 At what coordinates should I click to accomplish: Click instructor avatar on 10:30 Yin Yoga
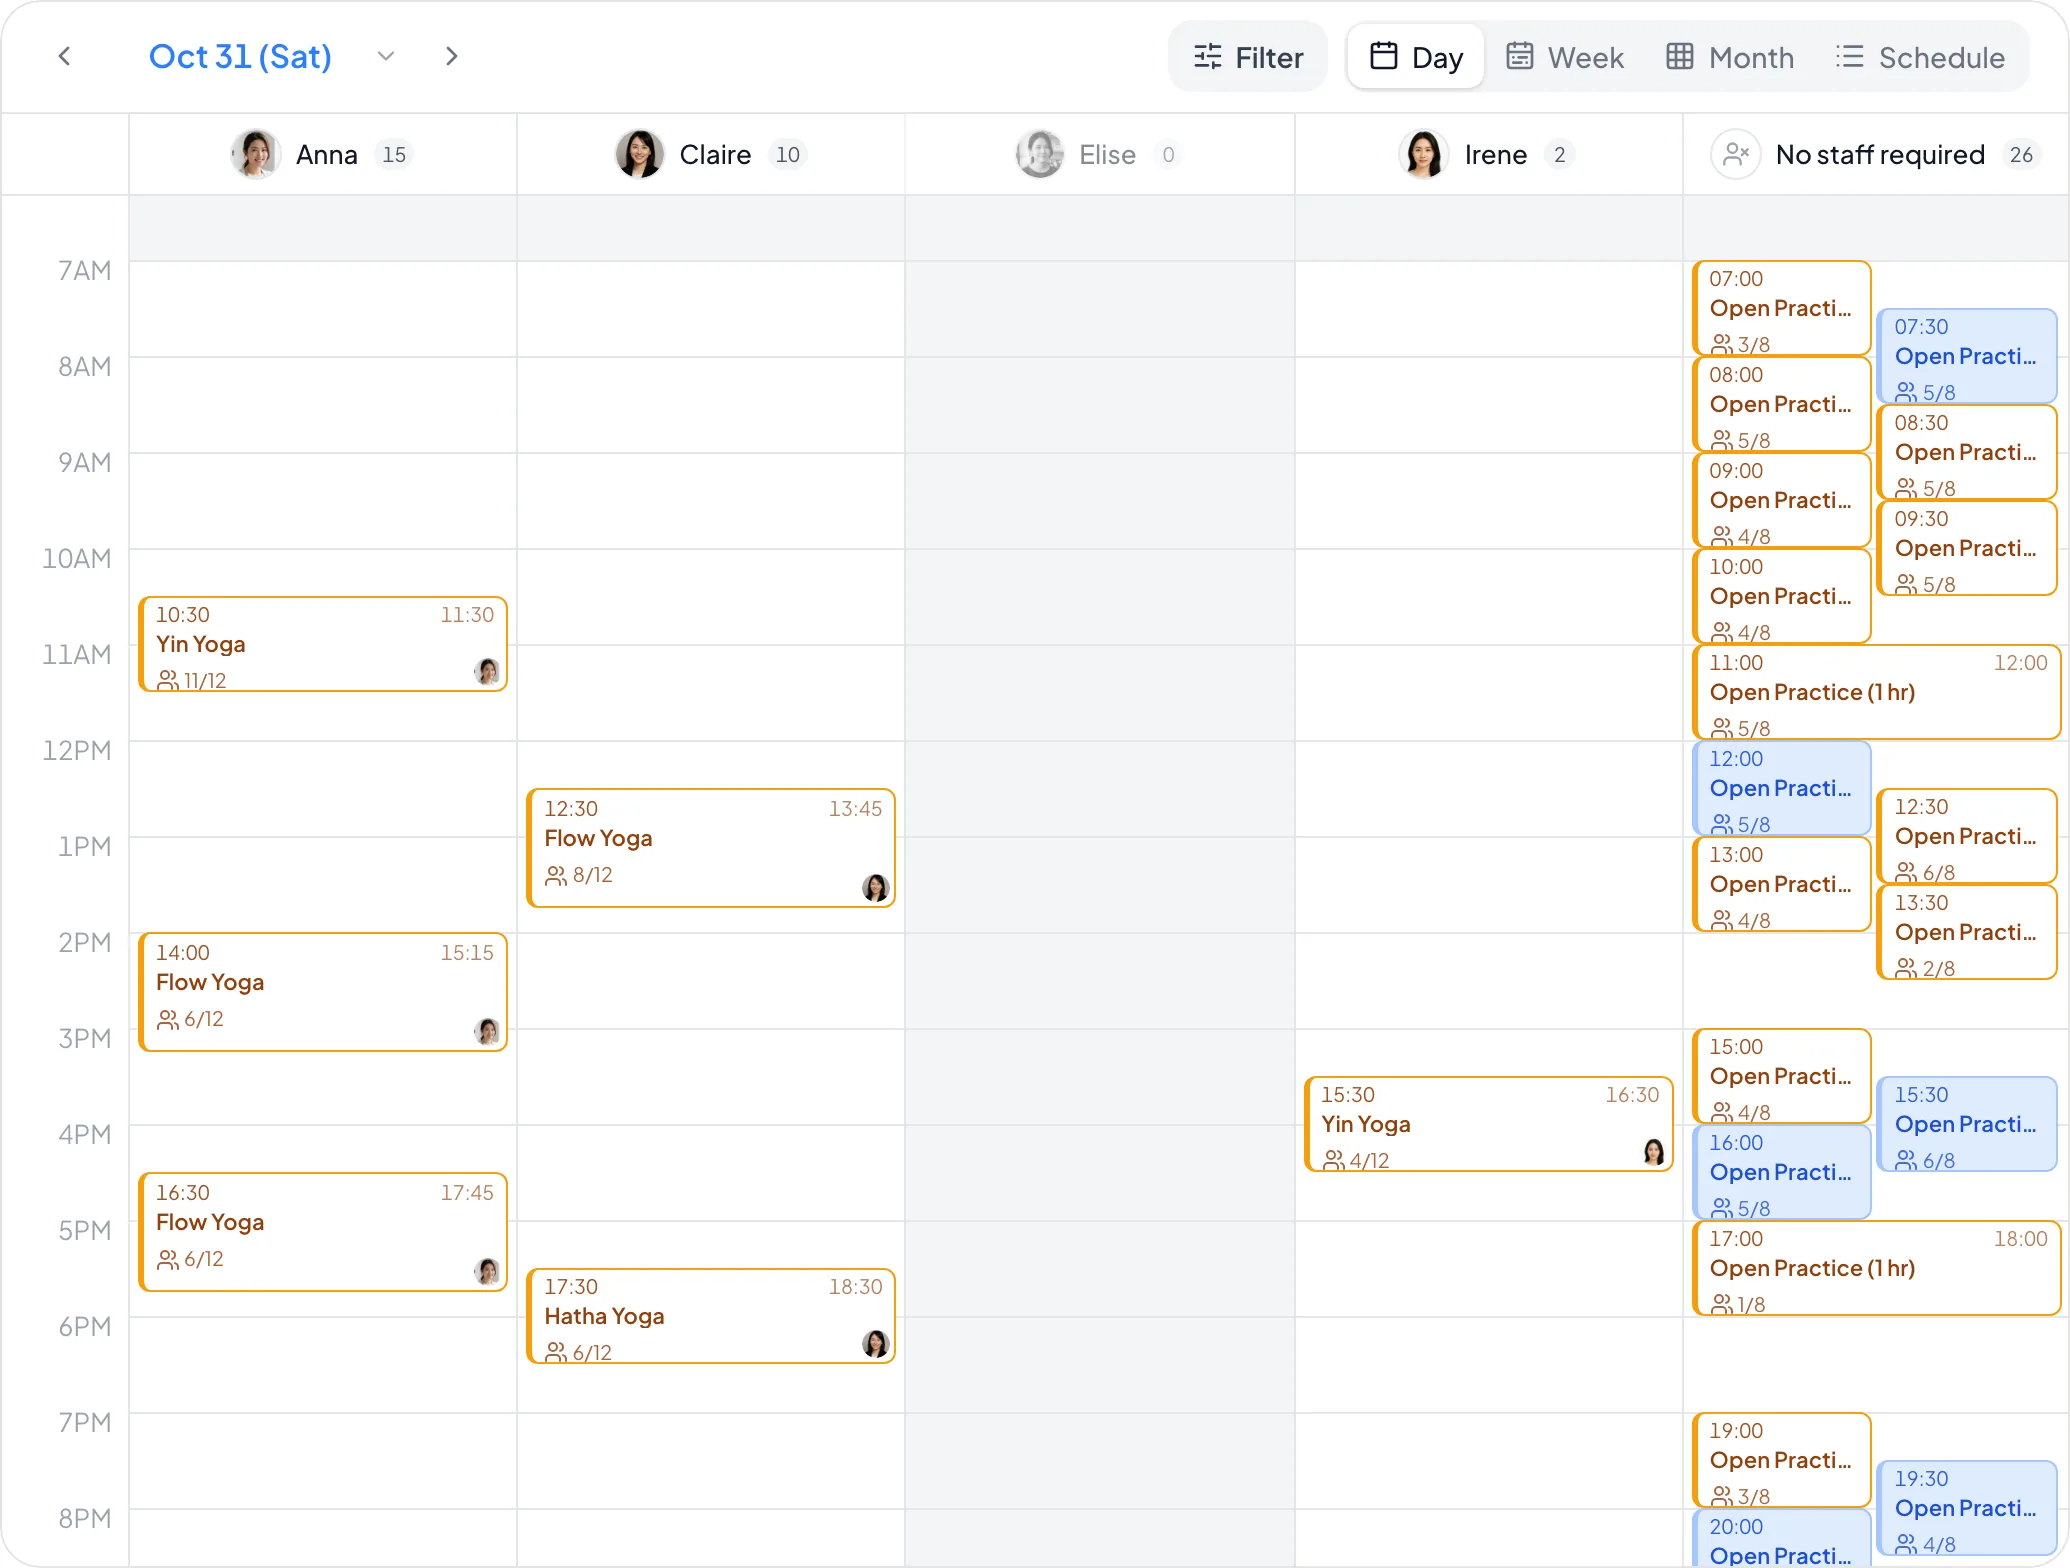point(487,671)
